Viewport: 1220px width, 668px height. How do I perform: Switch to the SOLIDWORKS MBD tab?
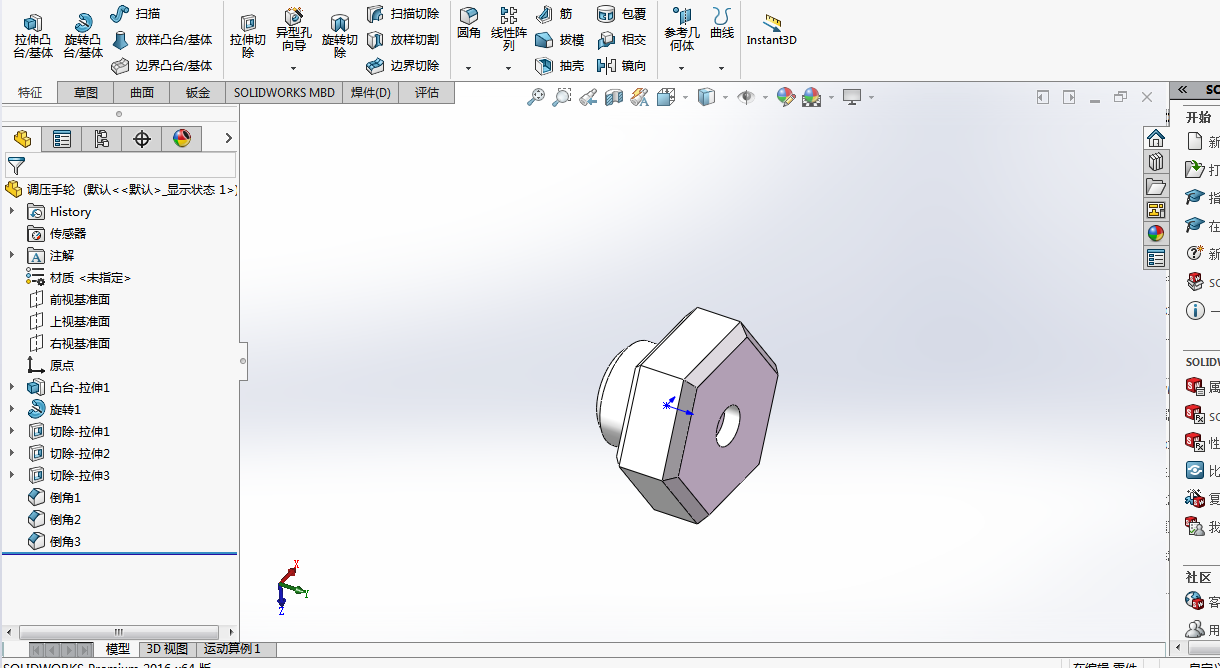(285, 93)
